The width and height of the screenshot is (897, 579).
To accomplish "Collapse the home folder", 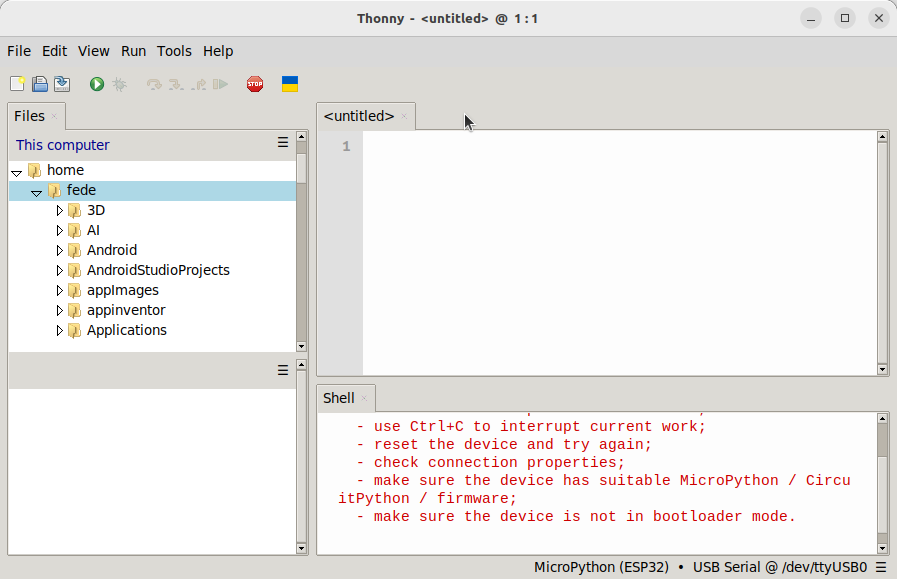I will coord(17,172).
